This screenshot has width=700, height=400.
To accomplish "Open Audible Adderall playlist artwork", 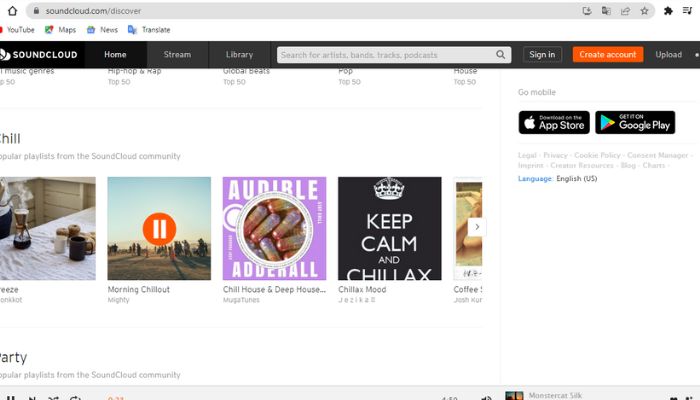I will click(275, 229).
